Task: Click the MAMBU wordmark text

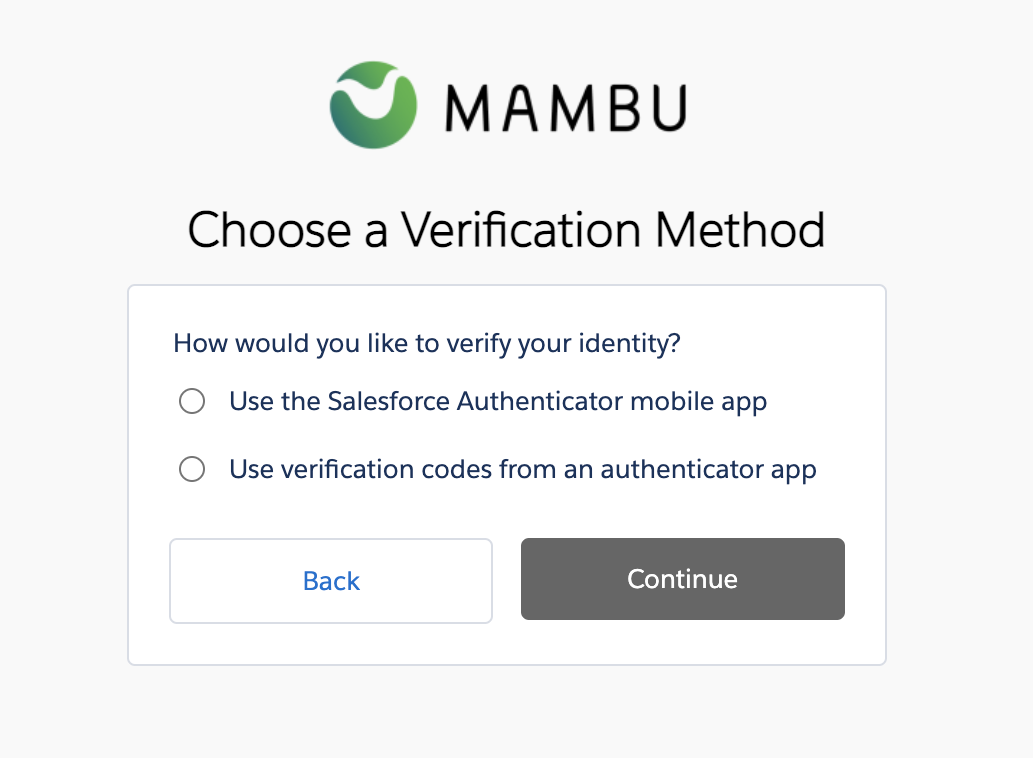Action: pos(565,106)
